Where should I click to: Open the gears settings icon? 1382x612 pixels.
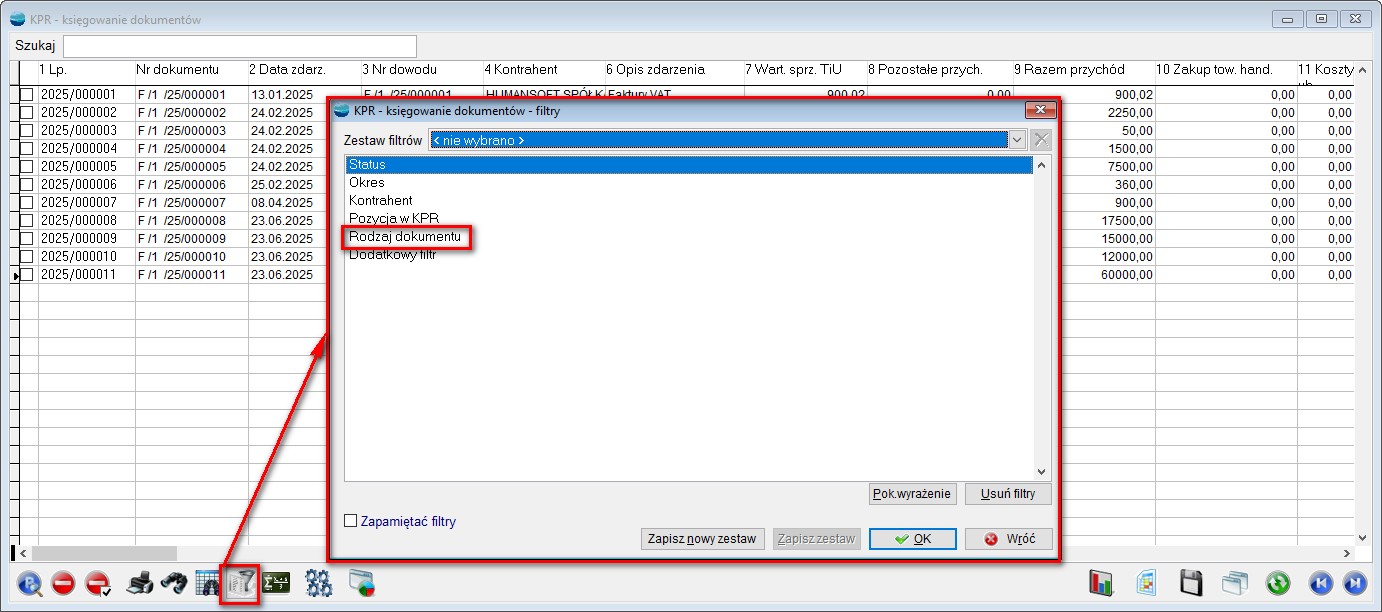coord(319,584)
